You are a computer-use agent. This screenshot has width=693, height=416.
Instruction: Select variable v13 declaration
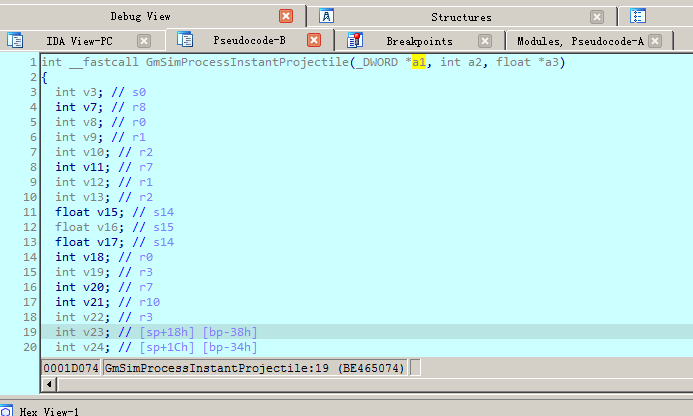tap(93, 197)
